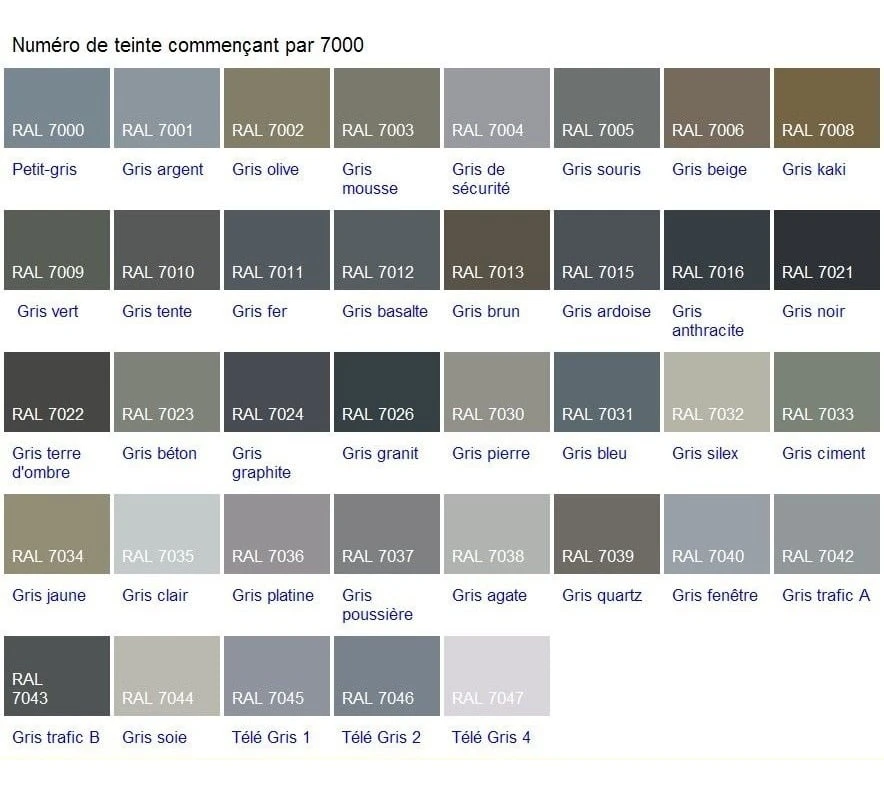This screenshot has height=796, width=884.
Task: Open the Gris souris link
Action: 601,170
